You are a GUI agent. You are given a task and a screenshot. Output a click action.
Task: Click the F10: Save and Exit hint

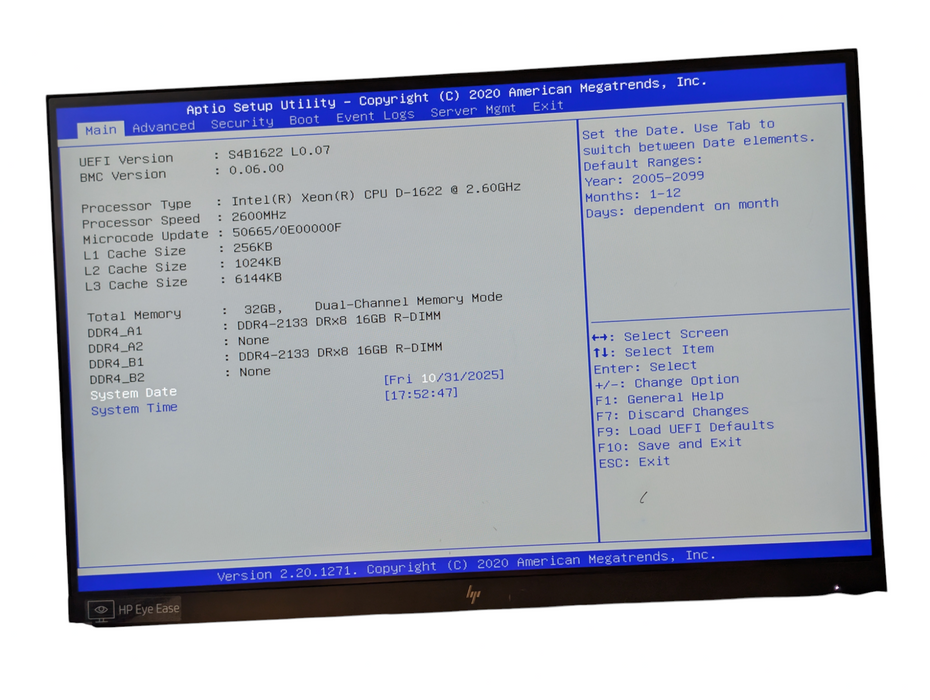click(670, 446)
